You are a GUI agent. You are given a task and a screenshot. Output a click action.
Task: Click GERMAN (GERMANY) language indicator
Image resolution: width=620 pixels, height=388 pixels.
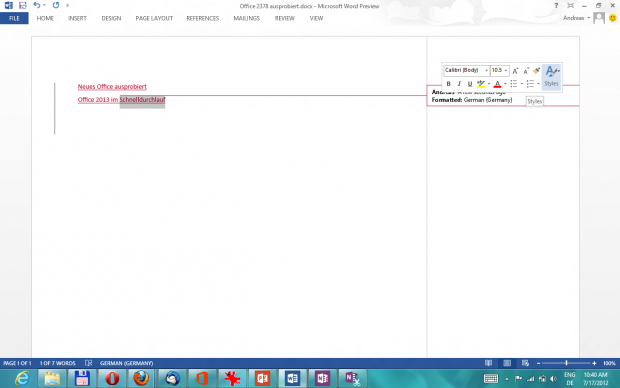(x=127, y=363)
